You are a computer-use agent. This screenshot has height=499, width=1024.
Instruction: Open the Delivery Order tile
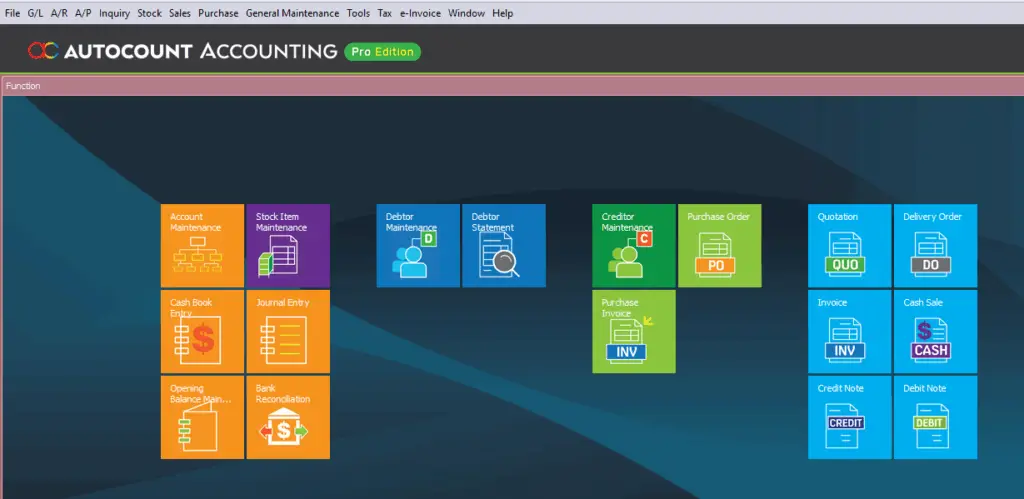click(x=936, y=246)
